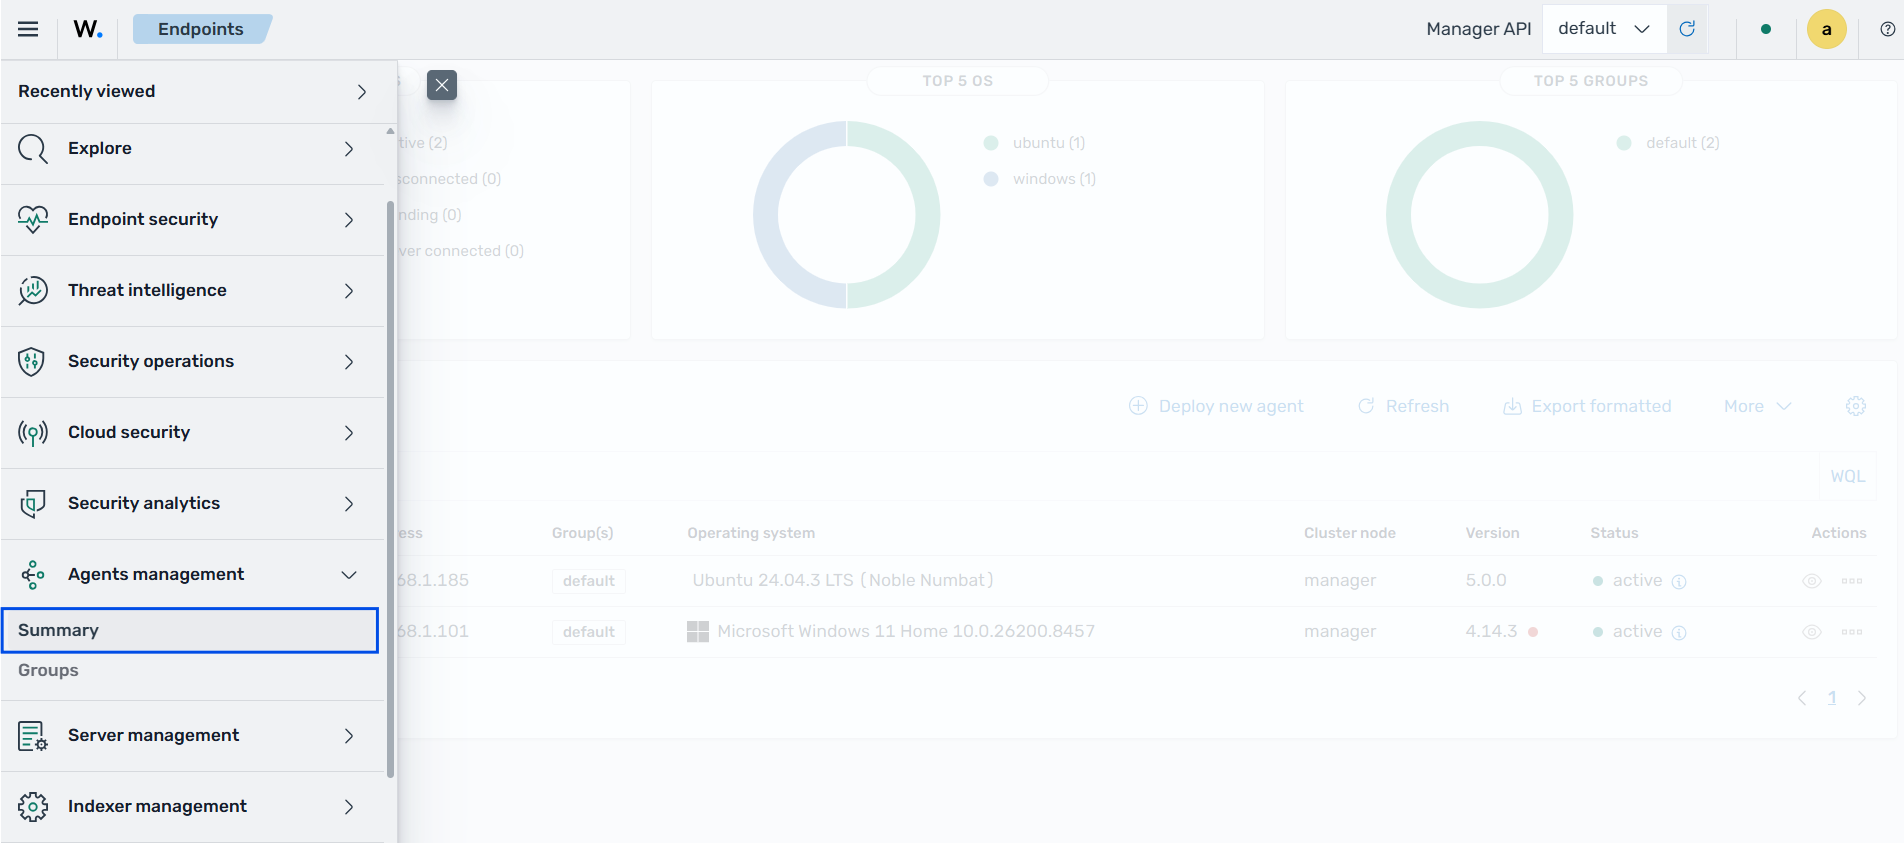Click the Windows logo in OS column

click(698, 632)
